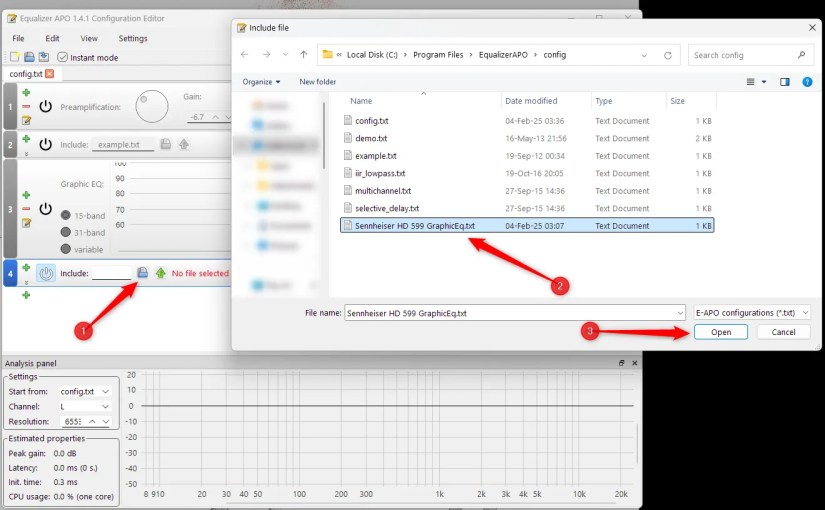The height and width of the screenshot is (510, 825).
Task: Click the new file icon in editor toolbar
Action: pos(15,57)
